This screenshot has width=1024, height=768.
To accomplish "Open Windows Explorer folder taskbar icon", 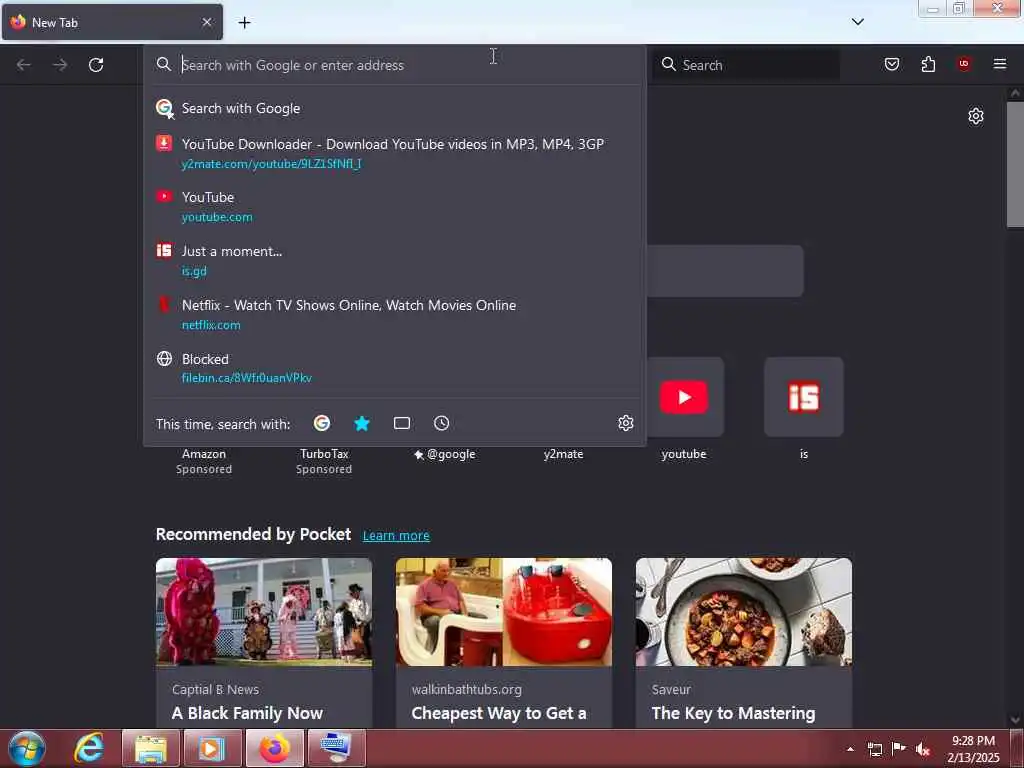I will coord(151,748).
